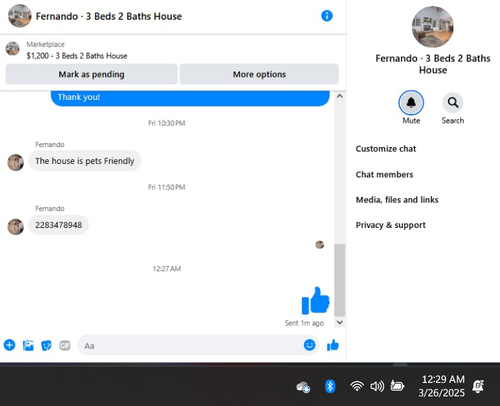Mute the conversation with the bell icon
The height and width of the screenshot is (406, 500).
click(411, 103)
